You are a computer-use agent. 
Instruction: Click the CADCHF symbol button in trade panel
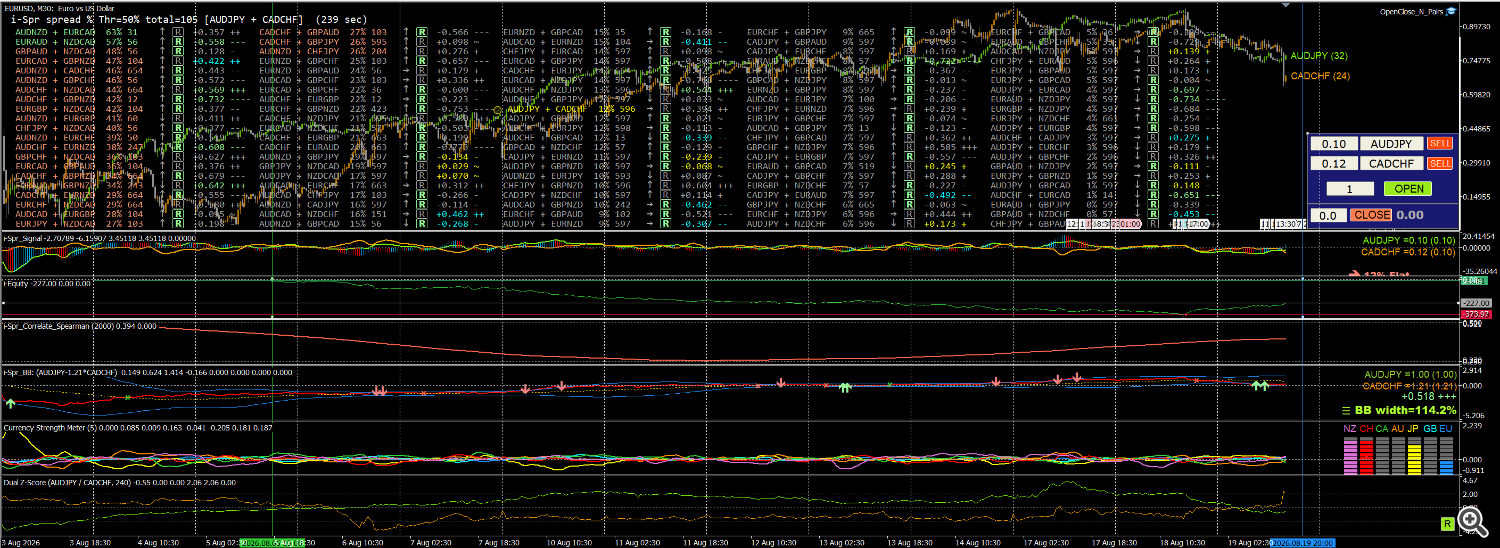click(x=1390, y=163)
